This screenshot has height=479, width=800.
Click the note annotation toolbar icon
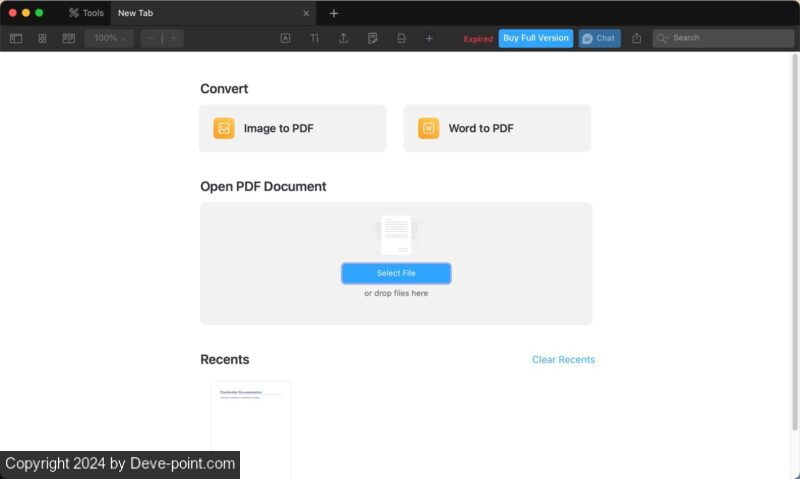tap(372, 38)
